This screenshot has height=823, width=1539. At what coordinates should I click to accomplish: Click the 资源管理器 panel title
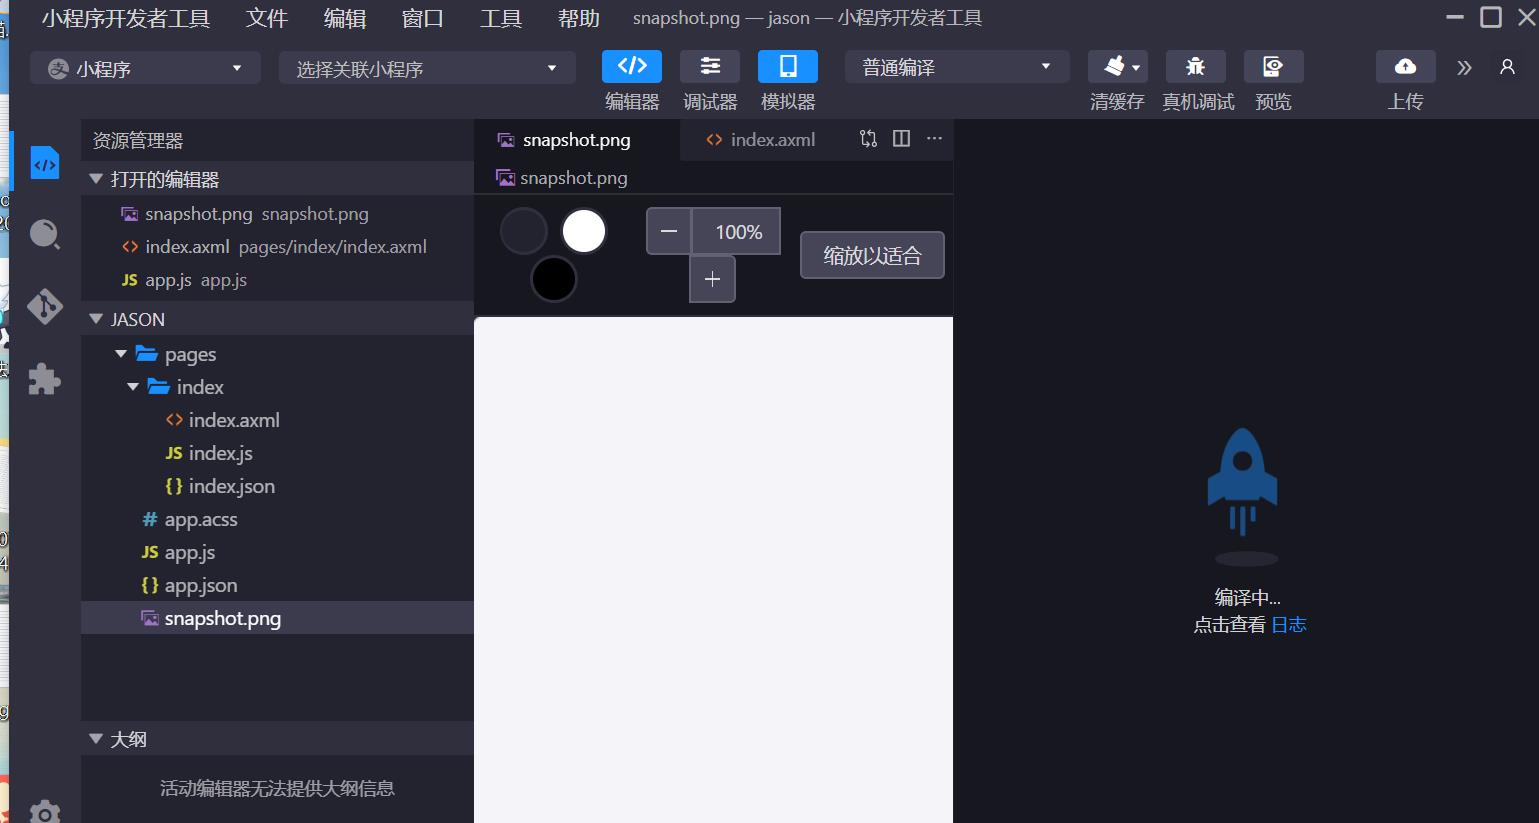tap(138, 141)
